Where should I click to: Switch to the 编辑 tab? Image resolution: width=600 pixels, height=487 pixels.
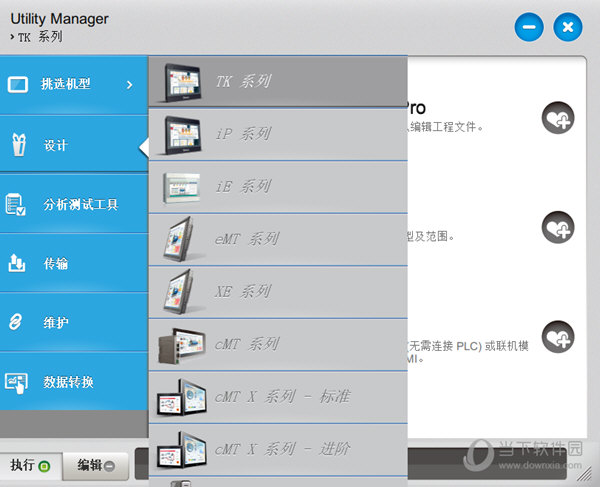pos(96,466)
